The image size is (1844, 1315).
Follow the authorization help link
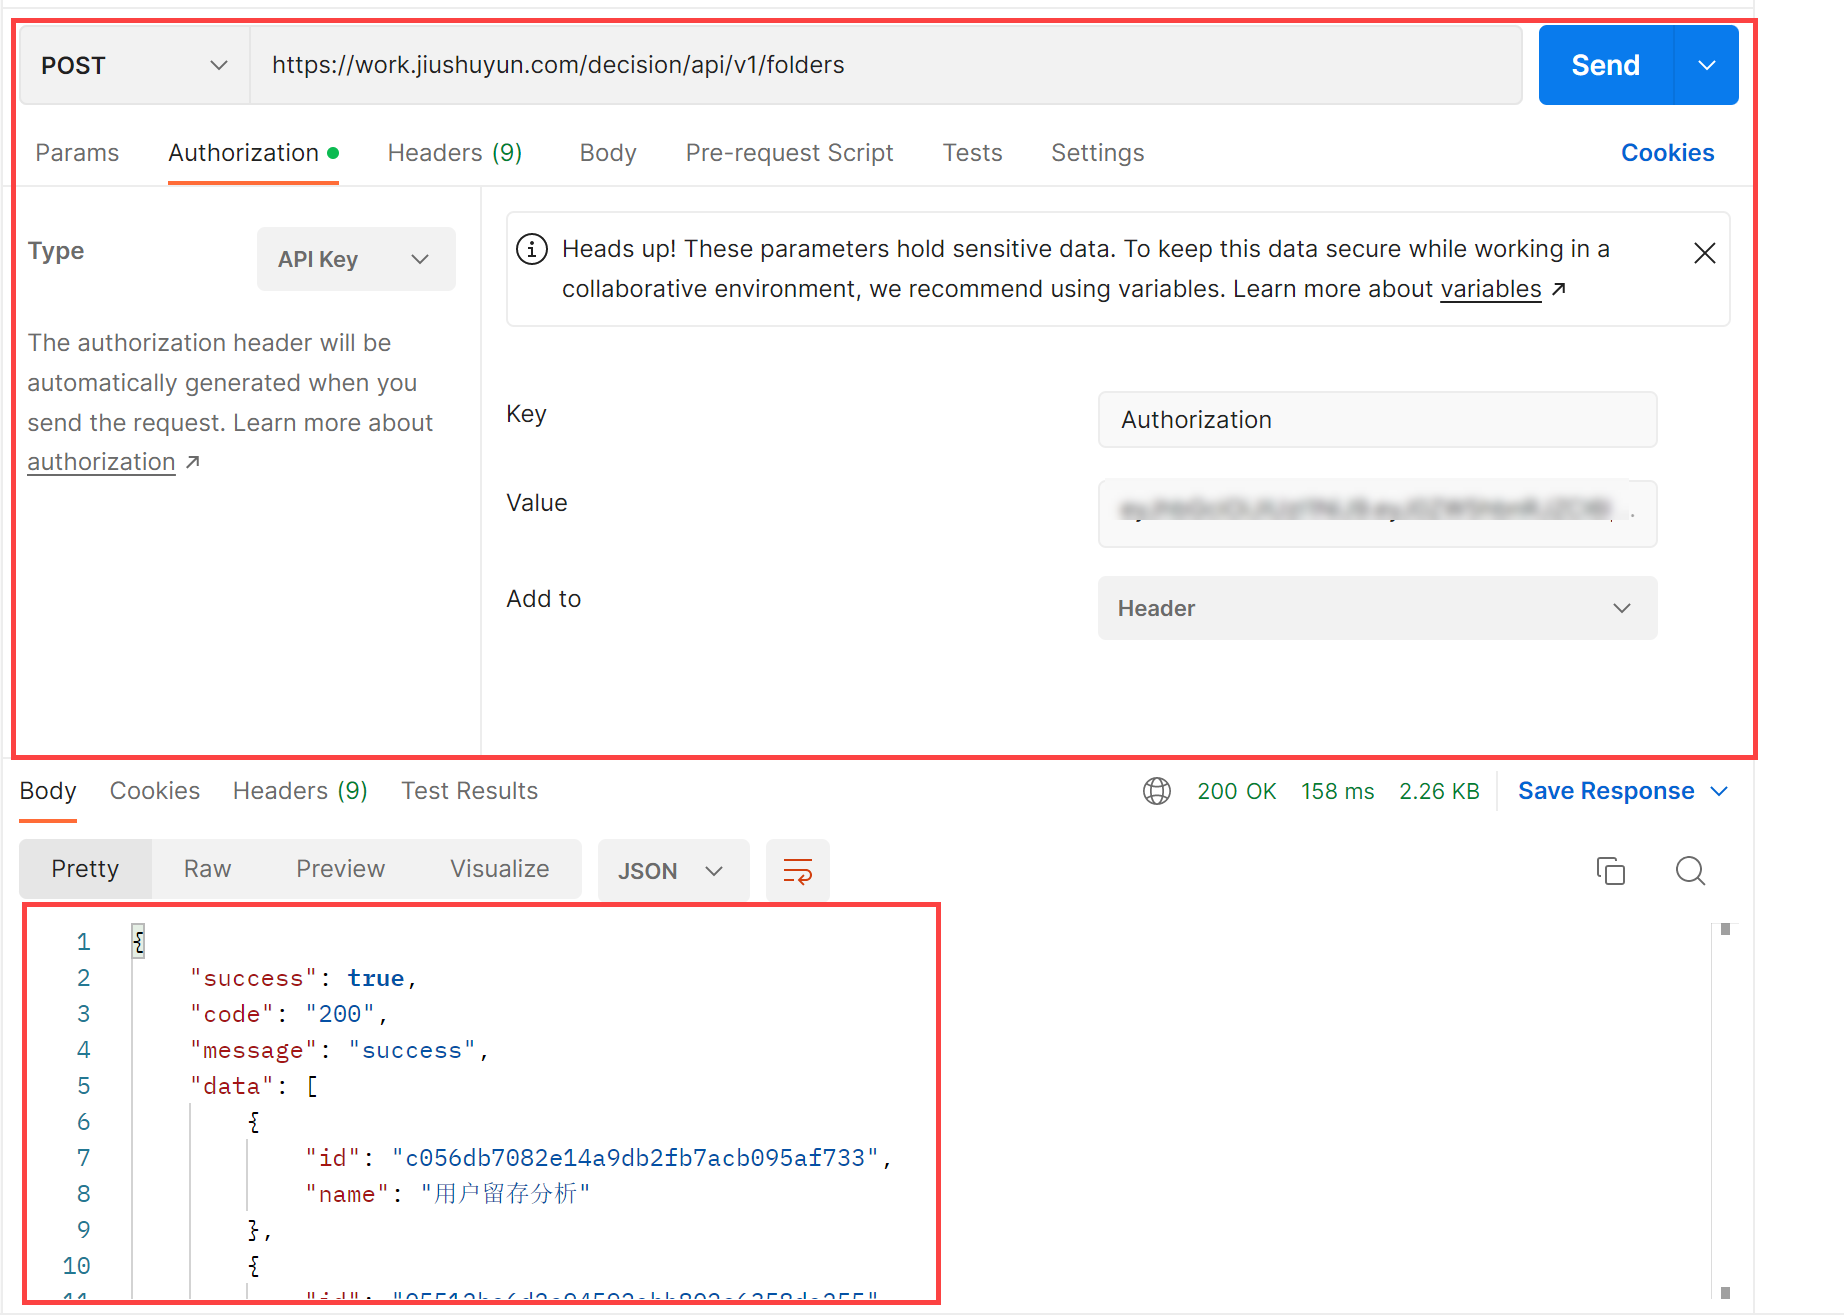(101, 462)
